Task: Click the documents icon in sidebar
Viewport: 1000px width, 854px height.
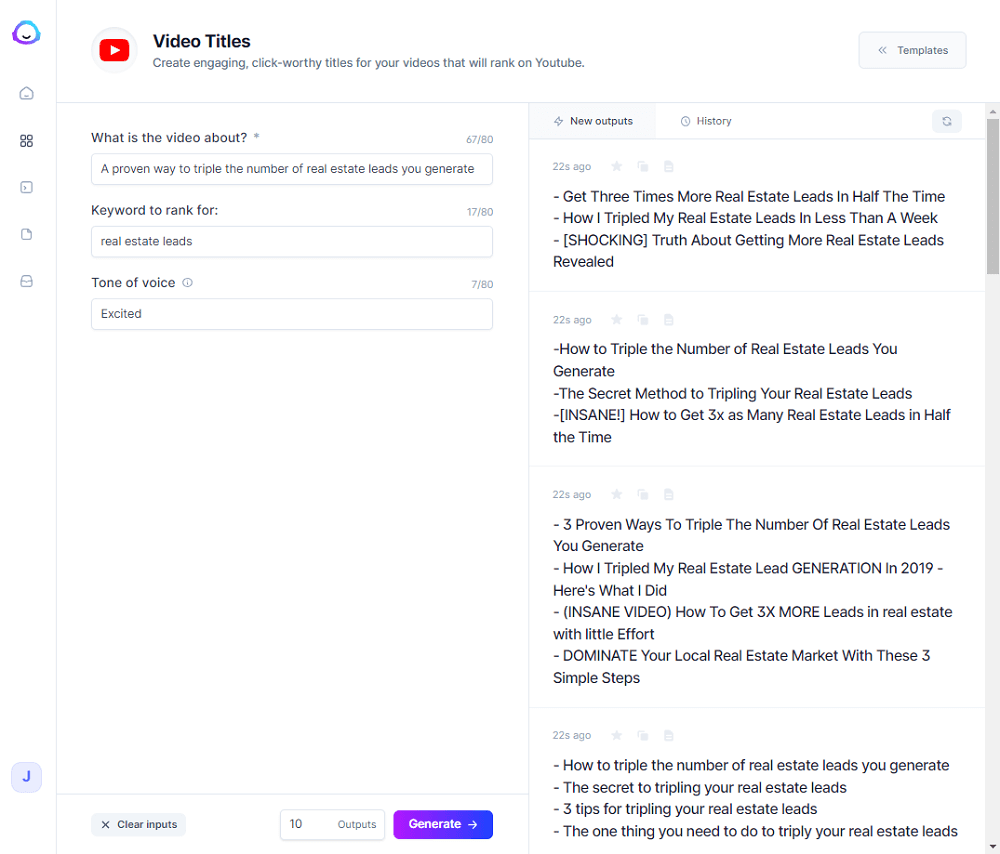Action: 26,234
